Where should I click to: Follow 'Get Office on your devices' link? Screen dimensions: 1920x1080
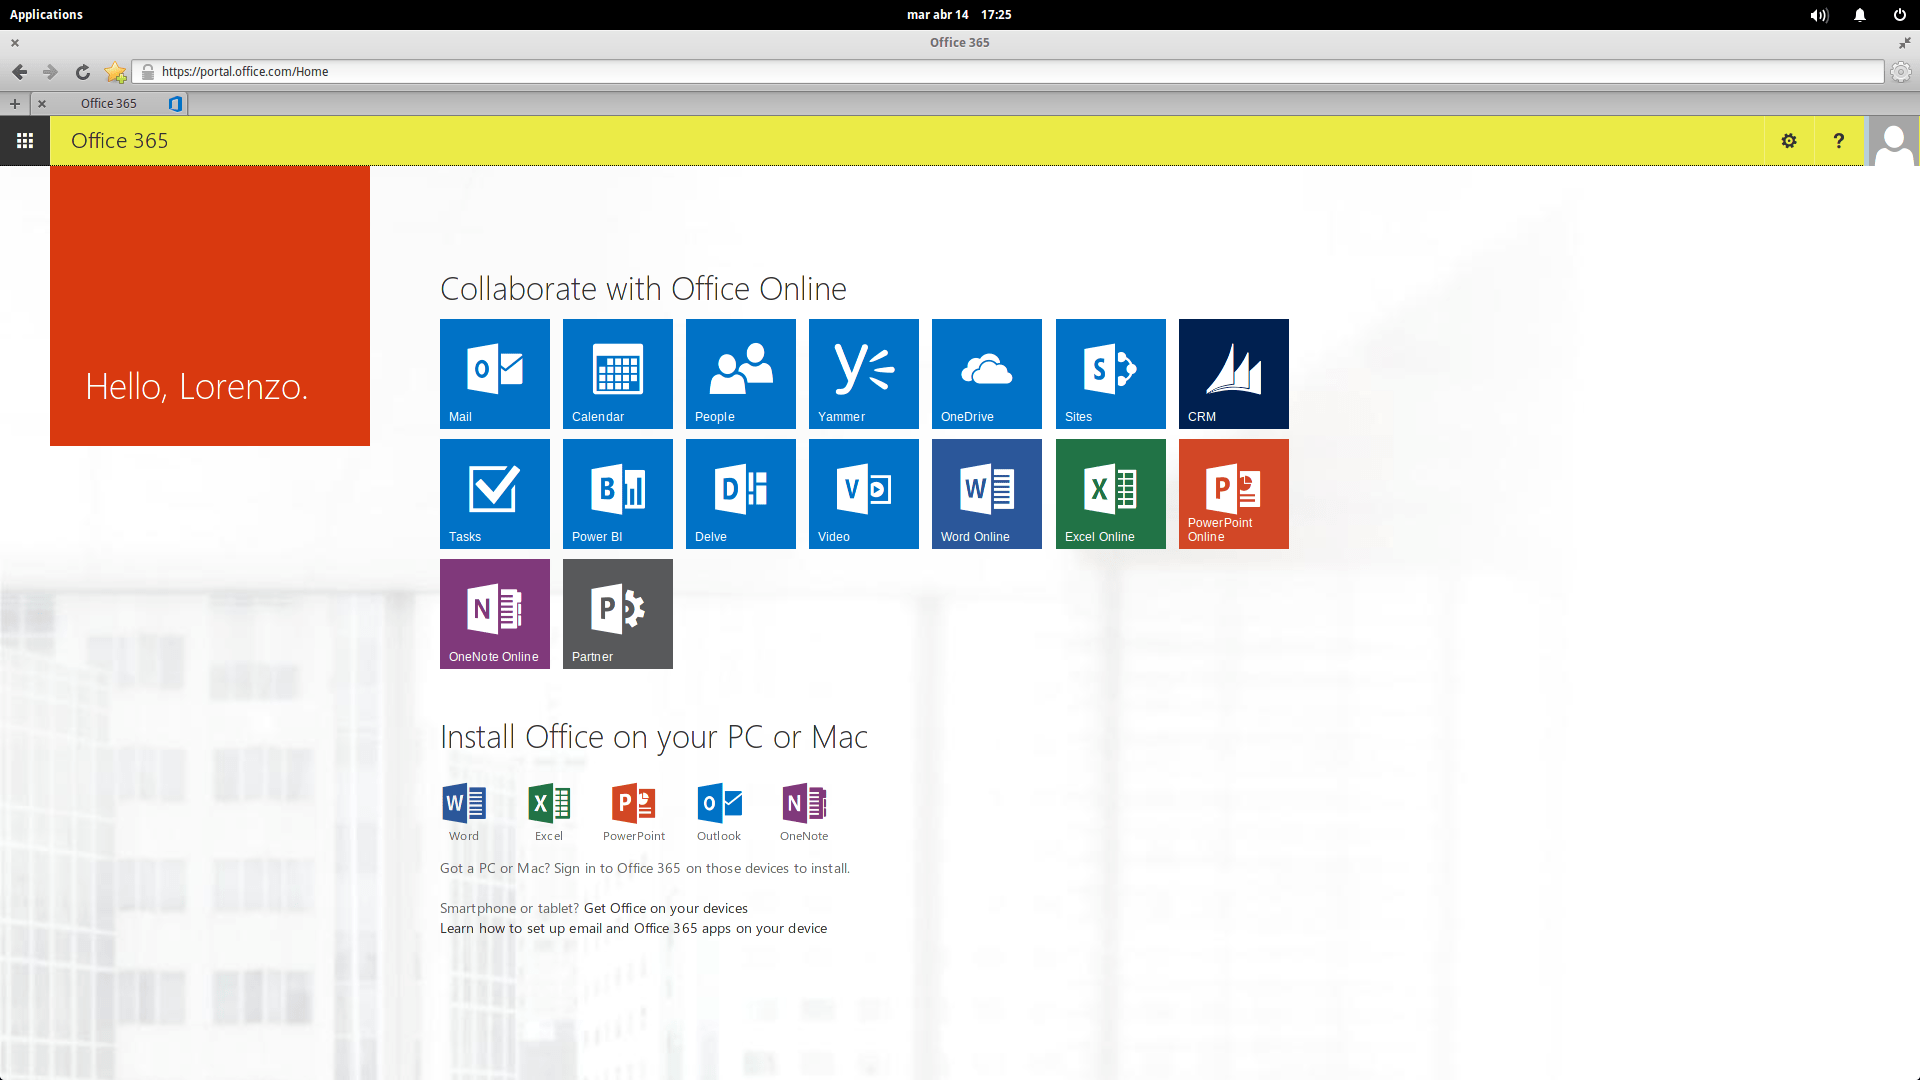coord(666,908)
